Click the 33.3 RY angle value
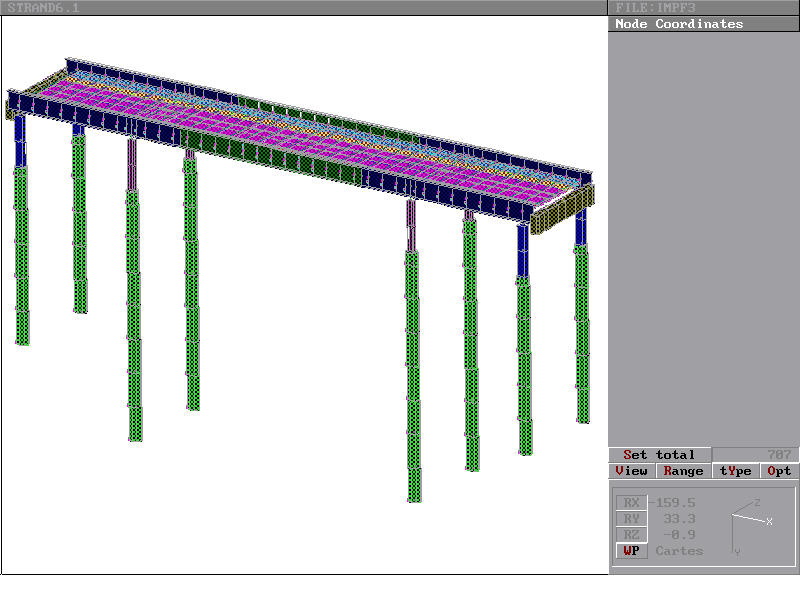Screen dimensions: 800x600 coord(679,519)
